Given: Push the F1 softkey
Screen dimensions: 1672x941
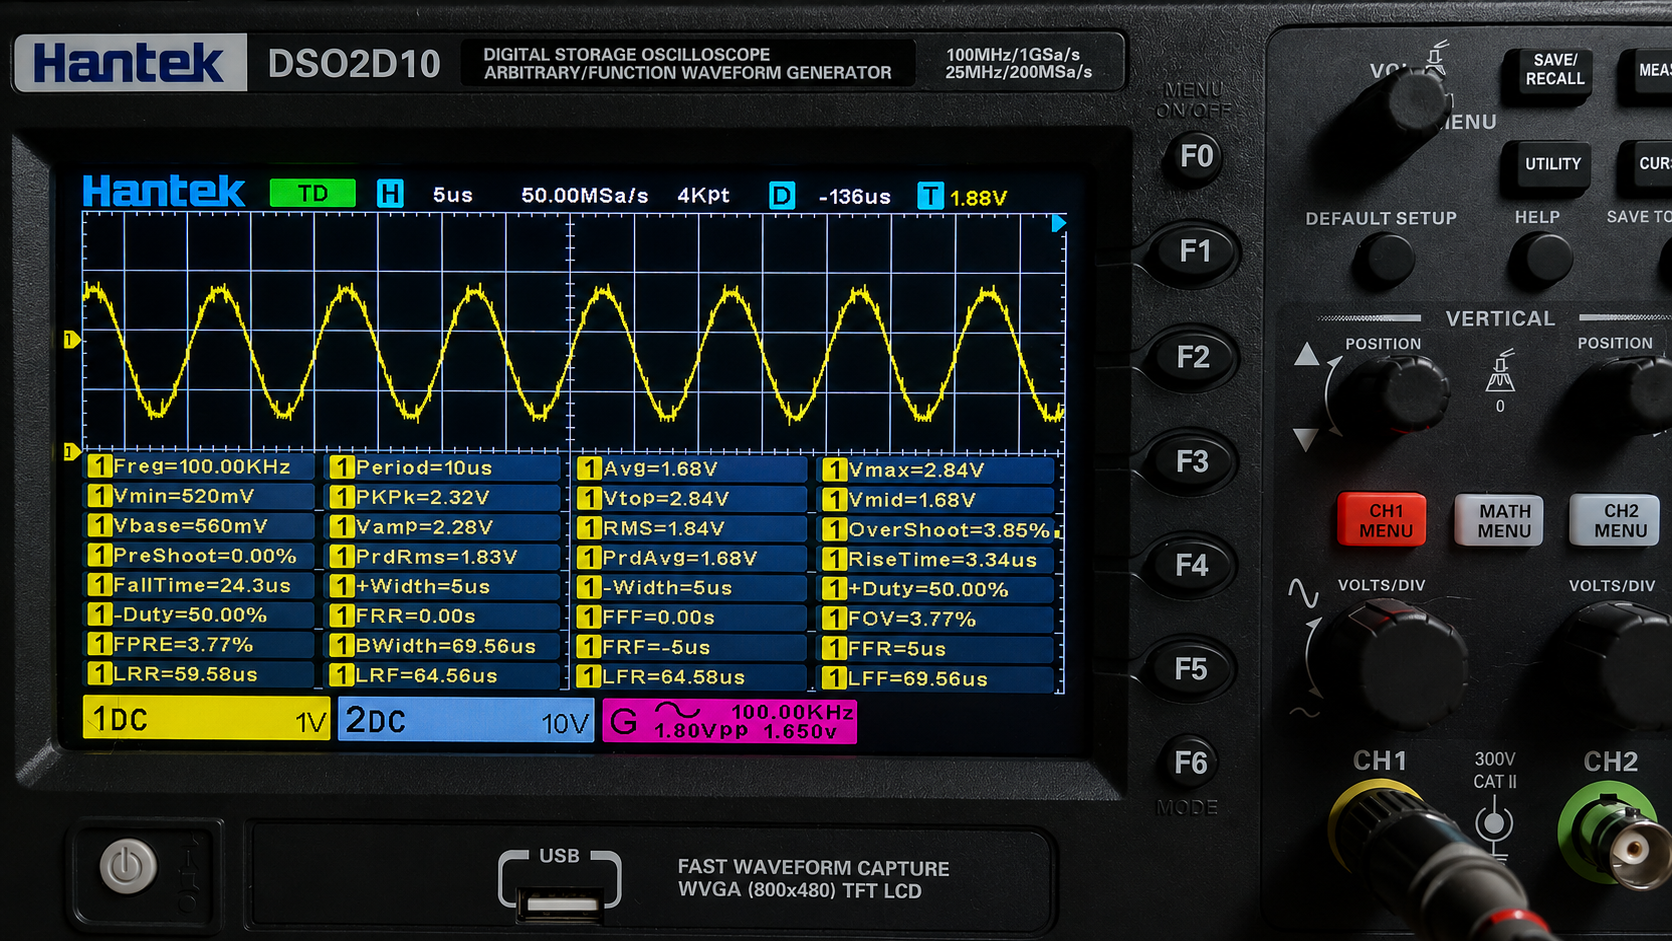Looking at the screenshot, I should pyautogui.click(x=1195, y=252).
